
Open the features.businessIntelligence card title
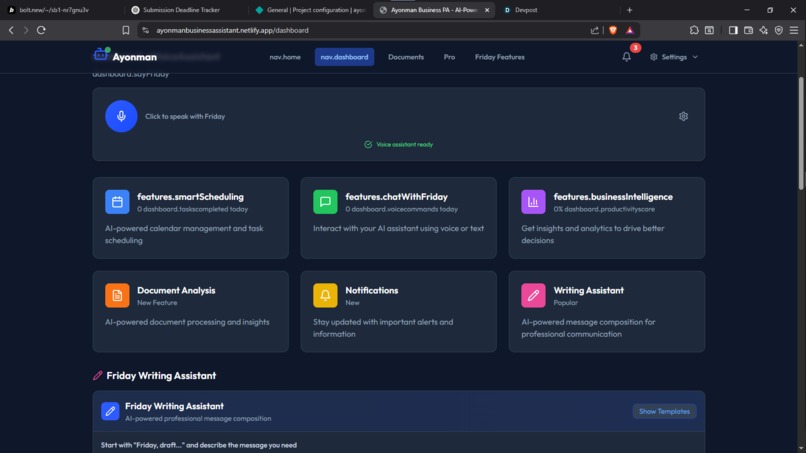coord(613,197)
